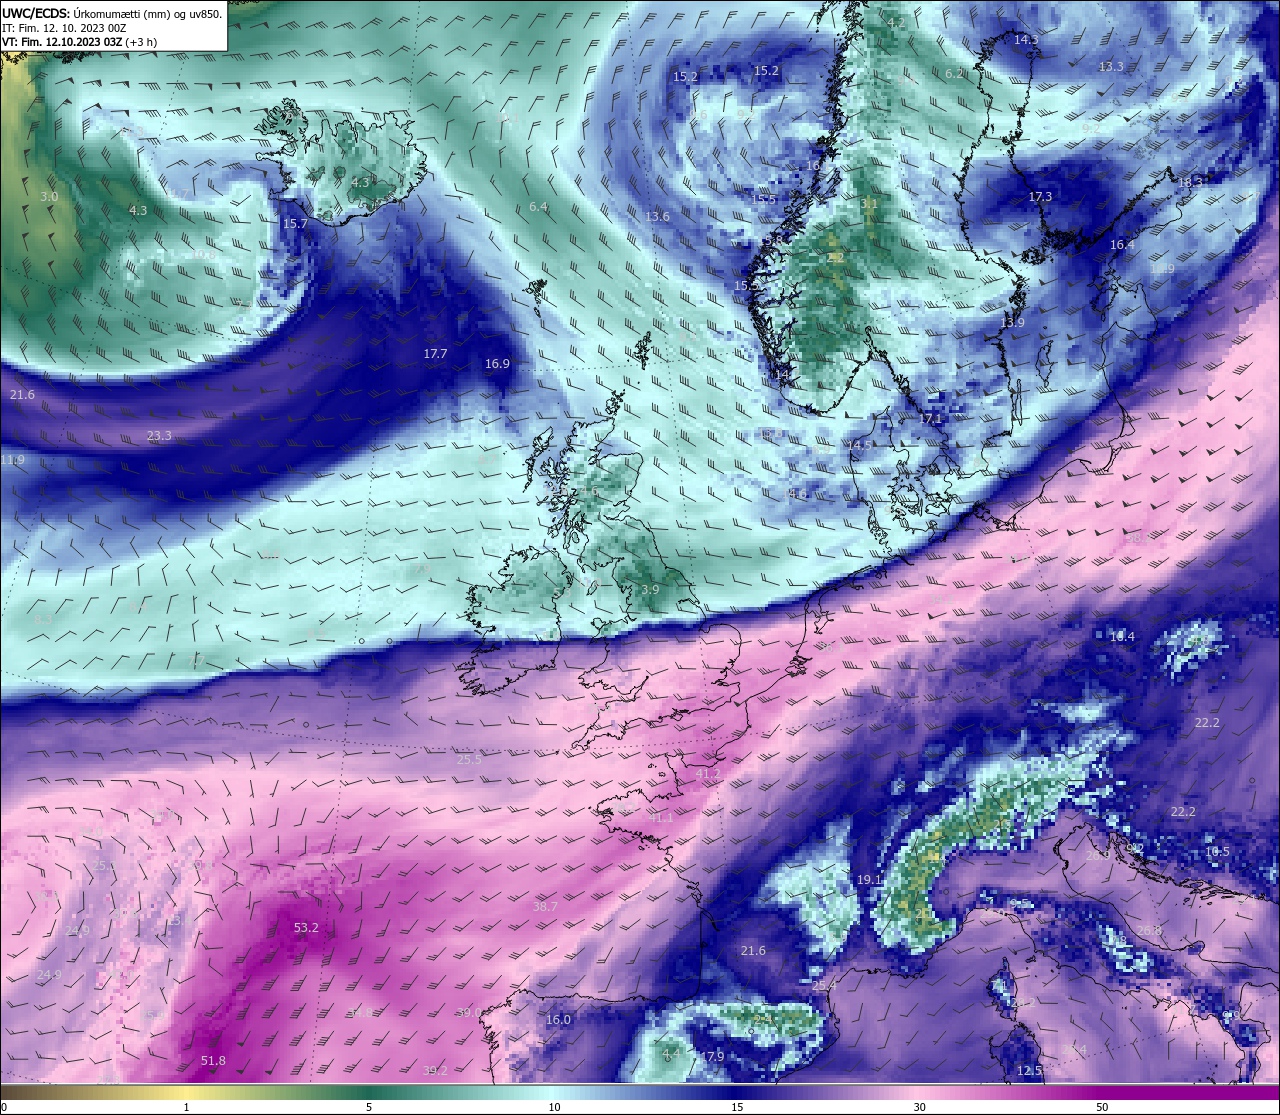Viewport: 1280px width, 1115px height.
Task: Click the 18.3 value label
Action: (1191, 182)
